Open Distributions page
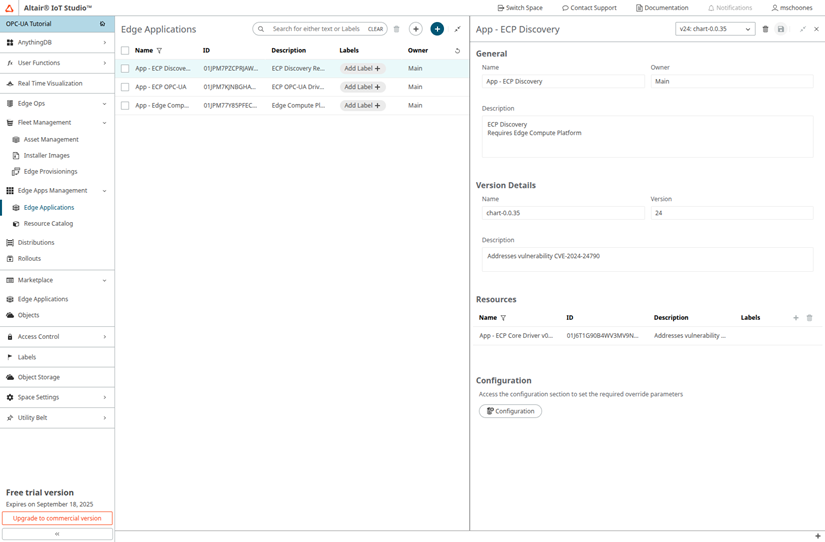The image size is (825, 542). tap(36, 243)
